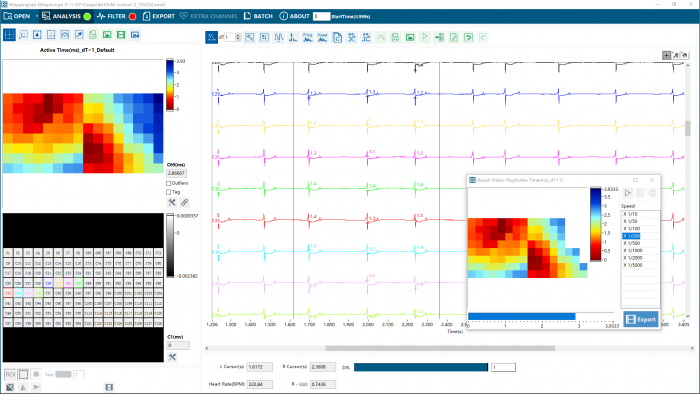Click the green play triangle toolbar icon

pos(425,37)
